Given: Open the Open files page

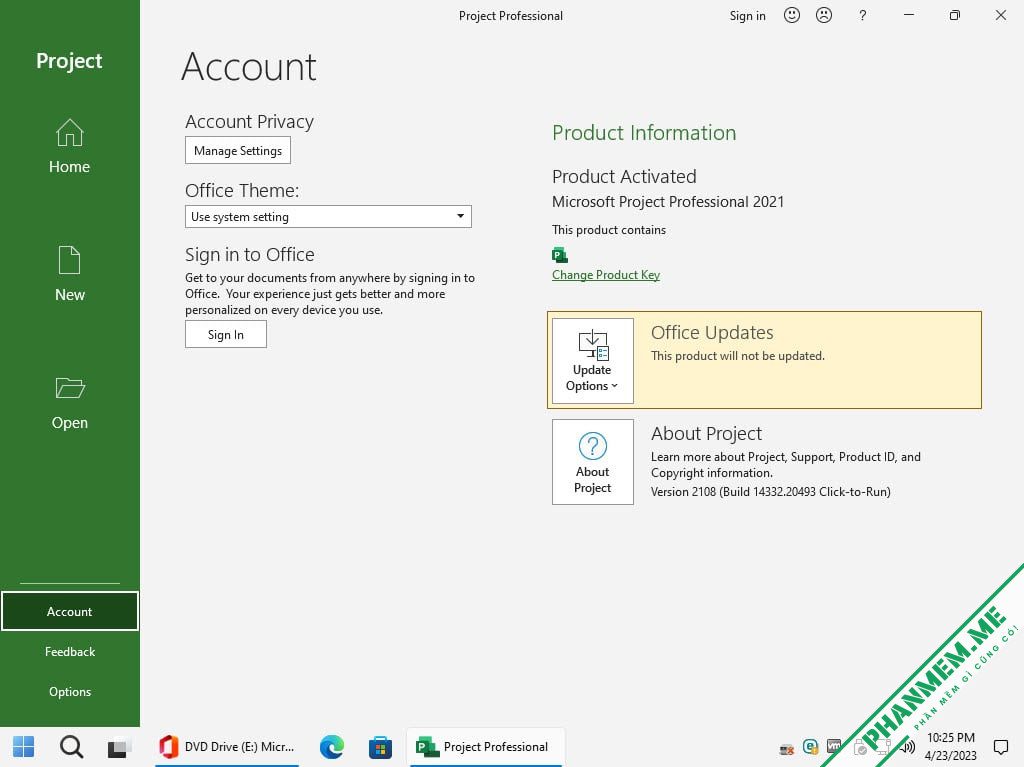Looking at the screenshot, I should (x=69, y=403).
